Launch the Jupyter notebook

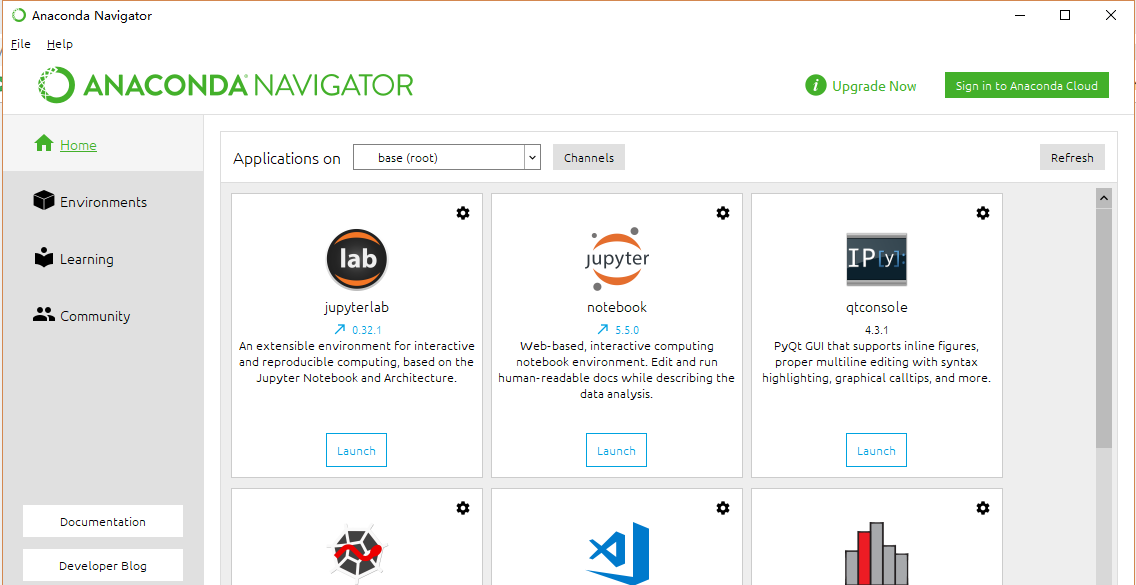(x=617, y=450)
